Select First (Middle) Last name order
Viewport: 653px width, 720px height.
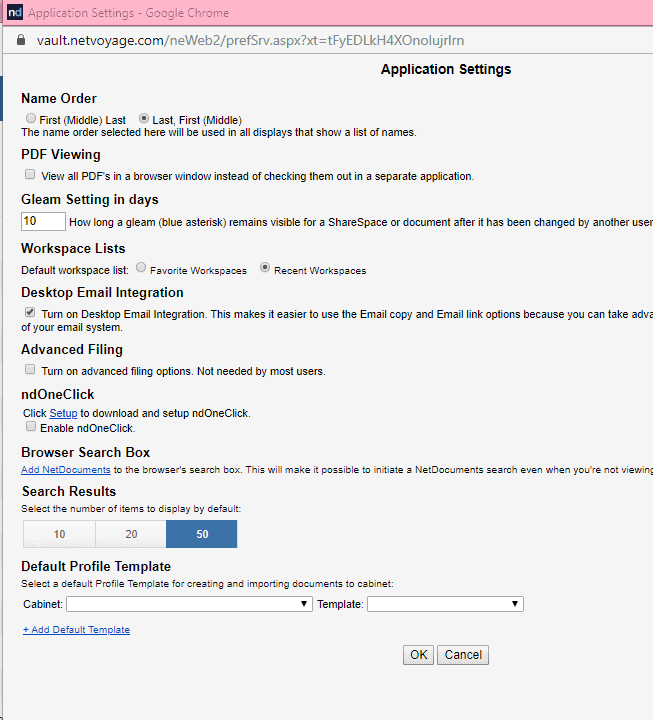coord(31,118)
